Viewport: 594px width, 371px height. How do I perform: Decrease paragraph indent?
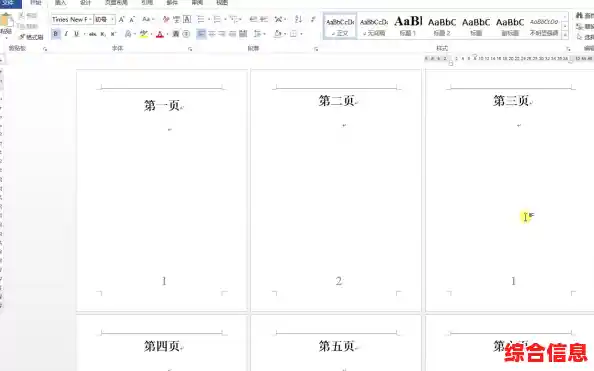pos(253,19)
